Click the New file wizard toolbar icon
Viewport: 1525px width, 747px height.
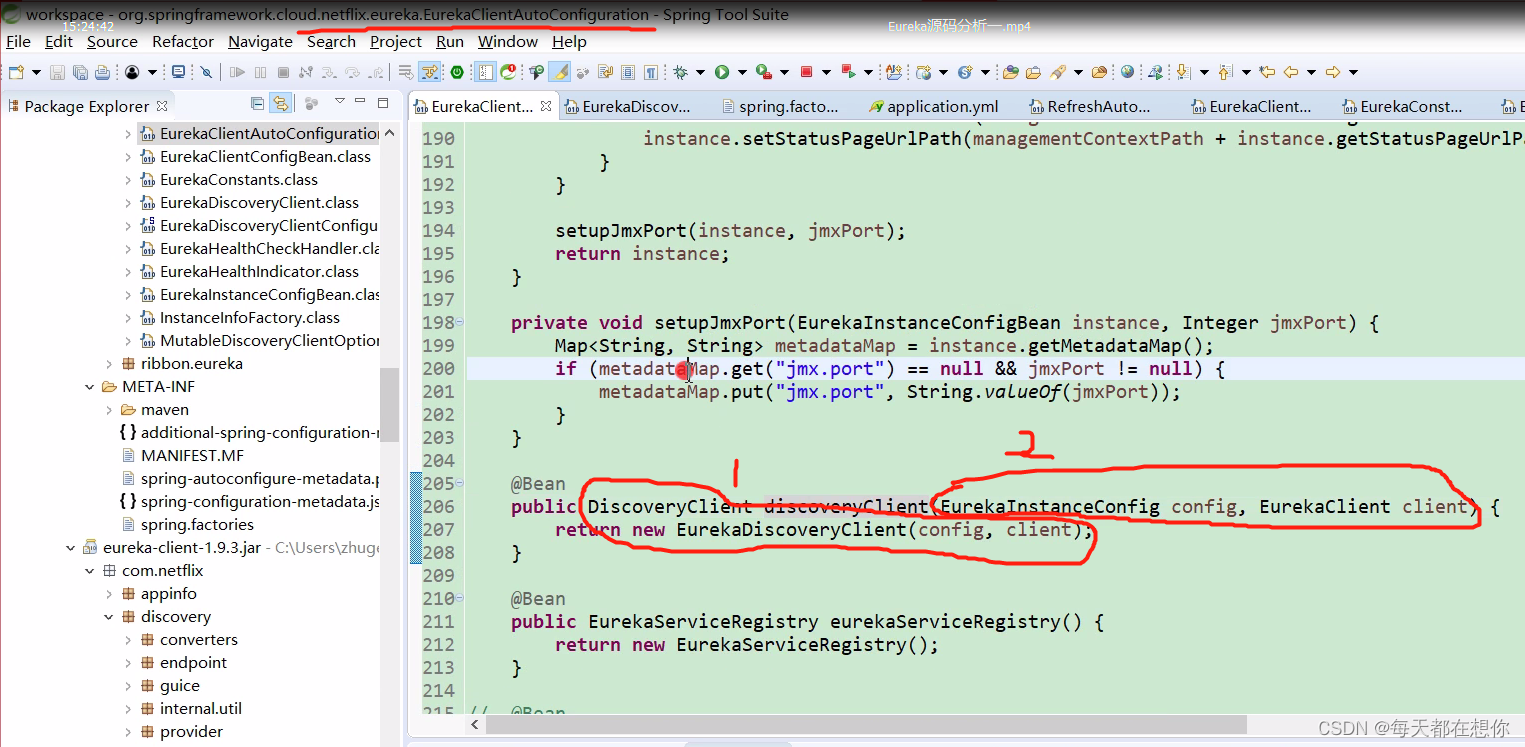pos(16,72)
